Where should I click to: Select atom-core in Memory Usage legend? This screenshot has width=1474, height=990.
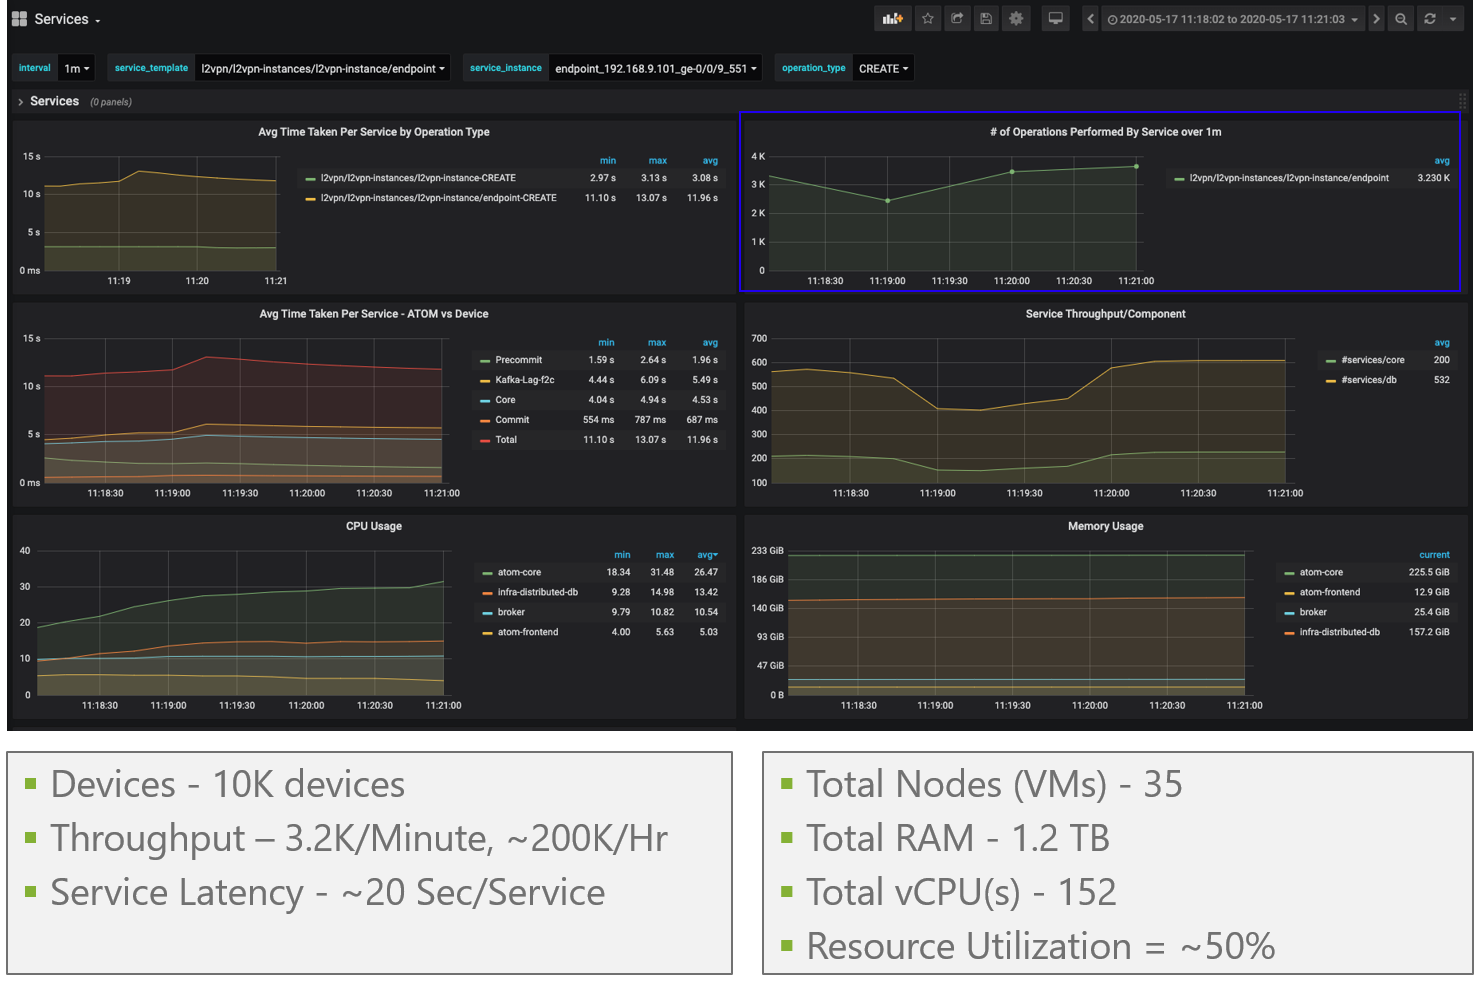(x=1321, y=573)
